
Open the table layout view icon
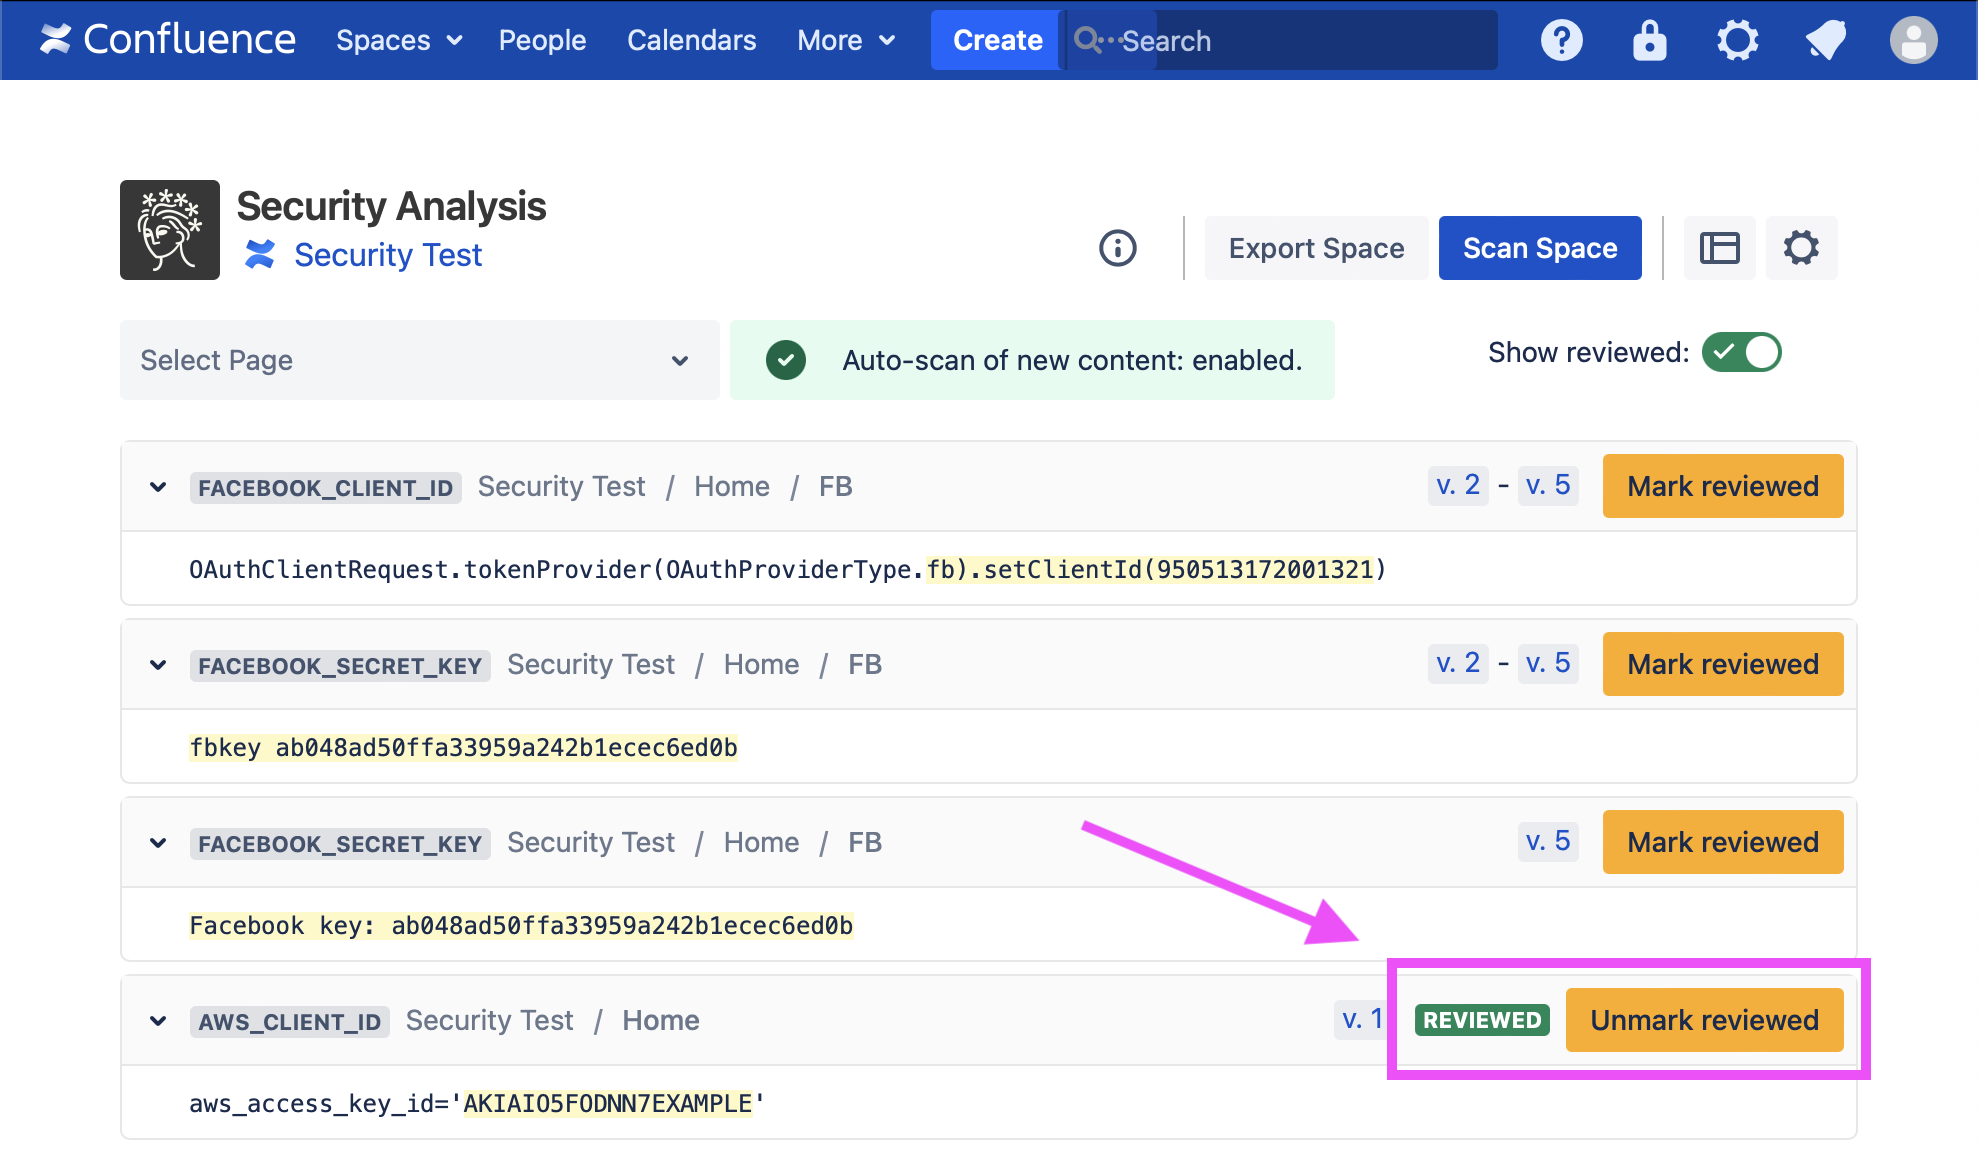[1719, 248]
